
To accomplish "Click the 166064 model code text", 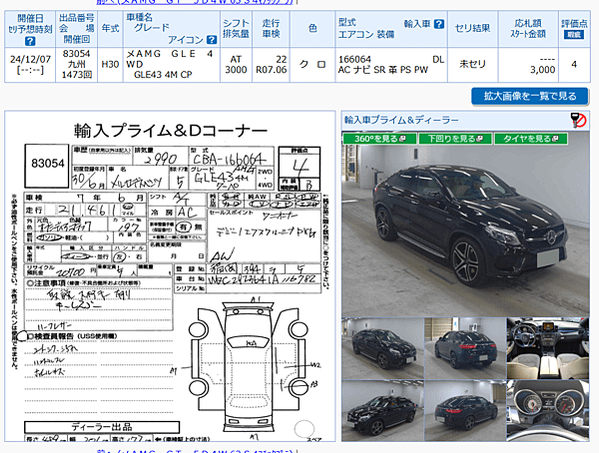I will (x=355, y=60).
